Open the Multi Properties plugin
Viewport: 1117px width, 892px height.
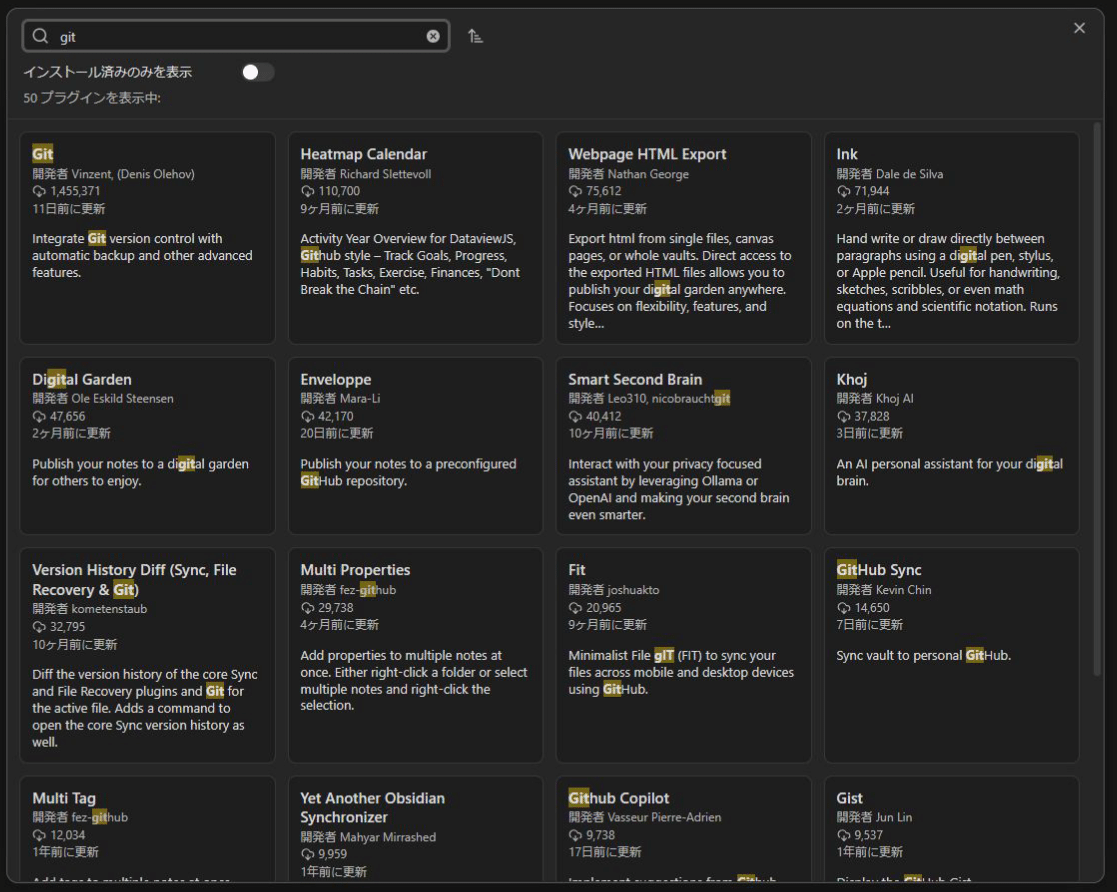tap(415, 655)
